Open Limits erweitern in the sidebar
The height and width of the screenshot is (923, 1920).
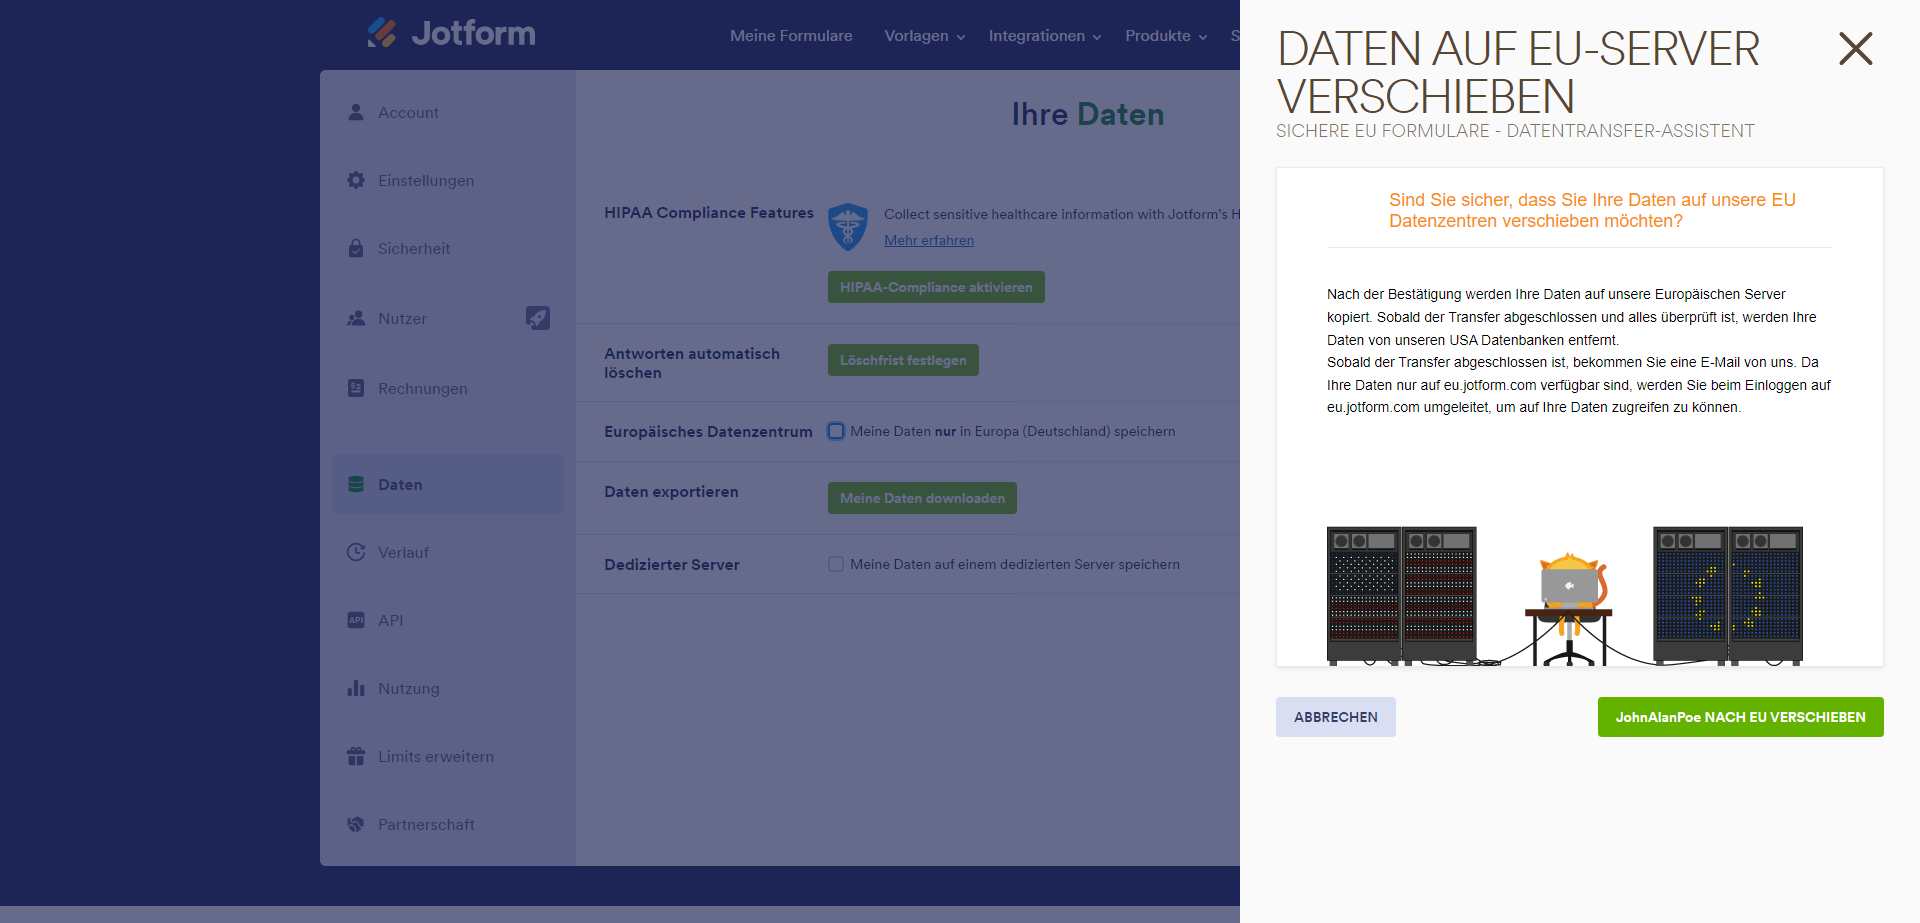(448, 756)
